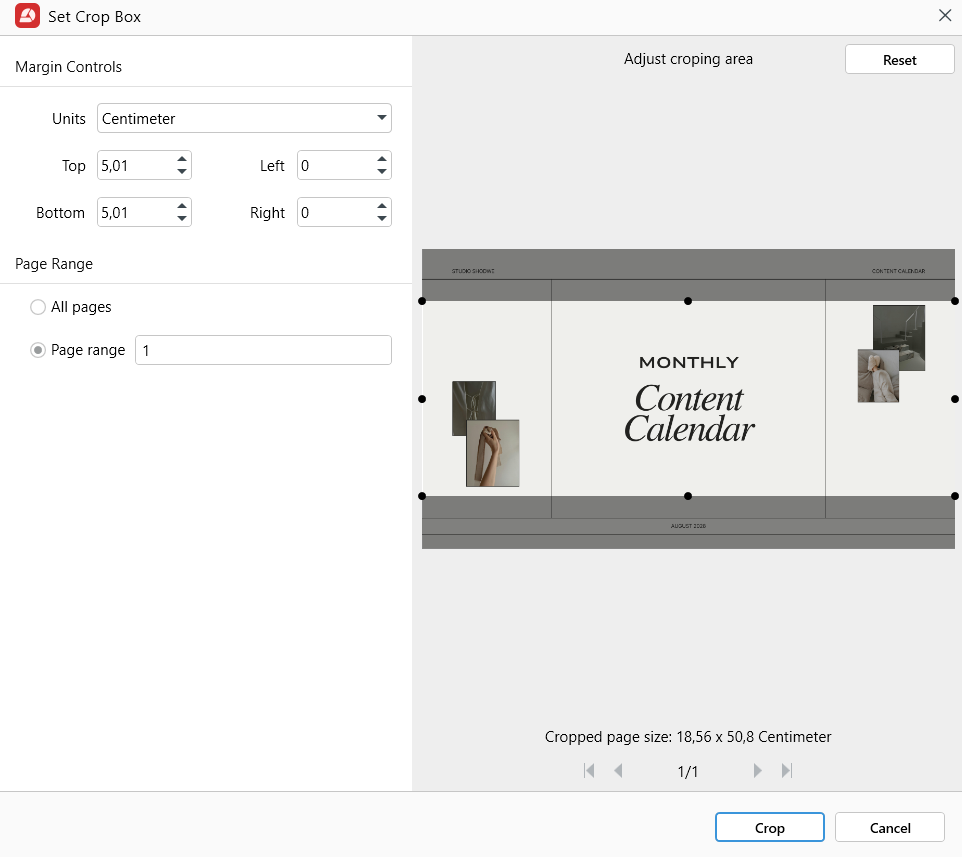Jump to the last page navigation icon
Screen dimensions: 962x857
click(x=788, y=770)
